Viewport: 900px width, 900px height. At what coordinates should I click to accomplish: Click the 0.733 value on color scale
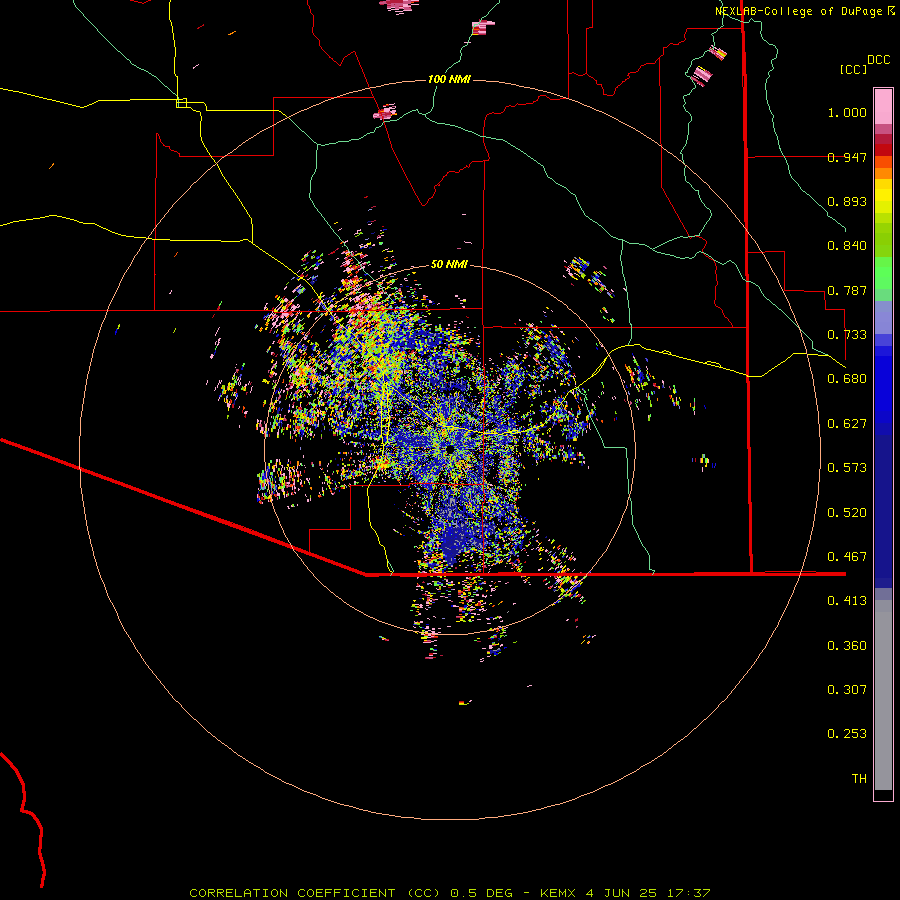pos(847,335)
